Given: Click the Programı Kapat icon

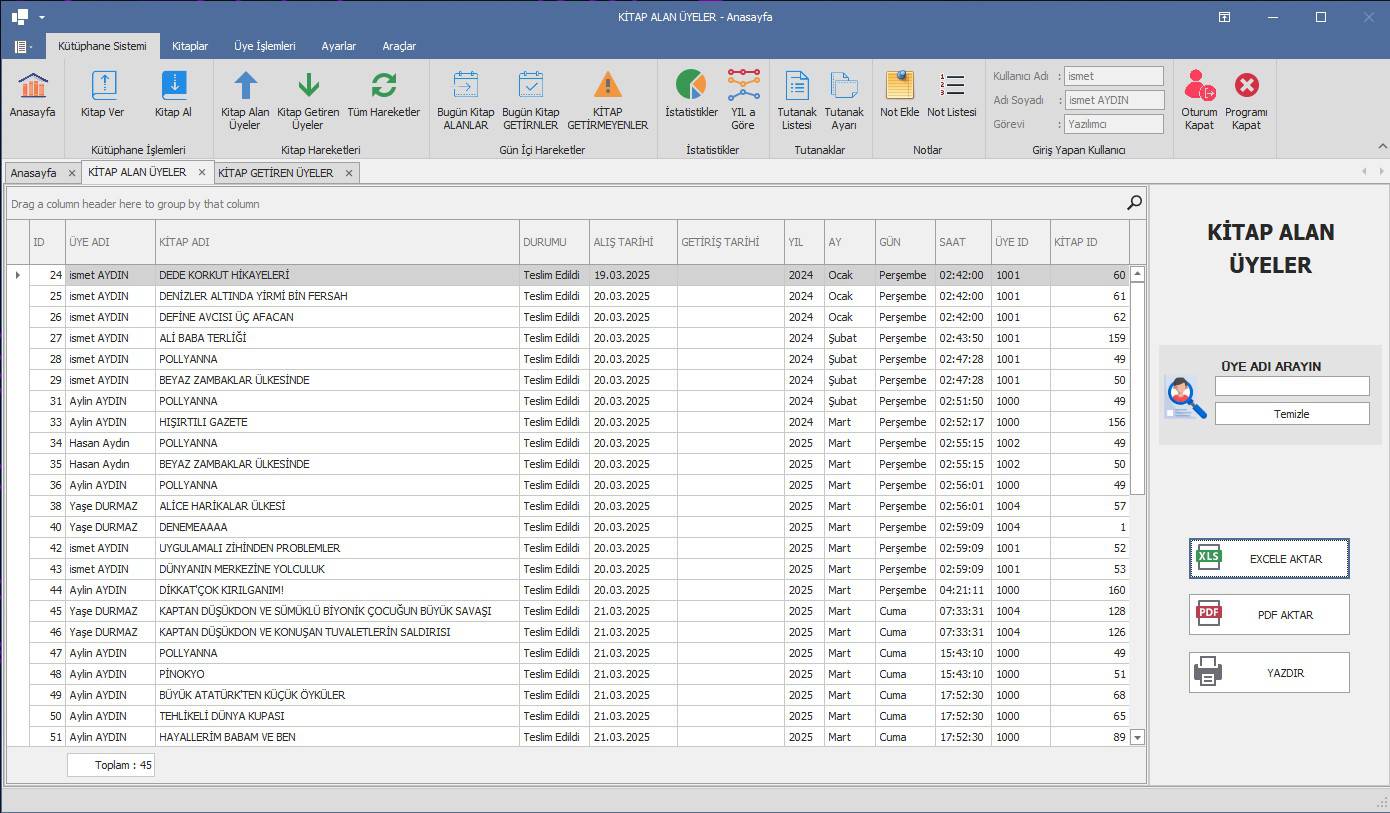Looking at the screenshot, I should tap(1246, 86).
